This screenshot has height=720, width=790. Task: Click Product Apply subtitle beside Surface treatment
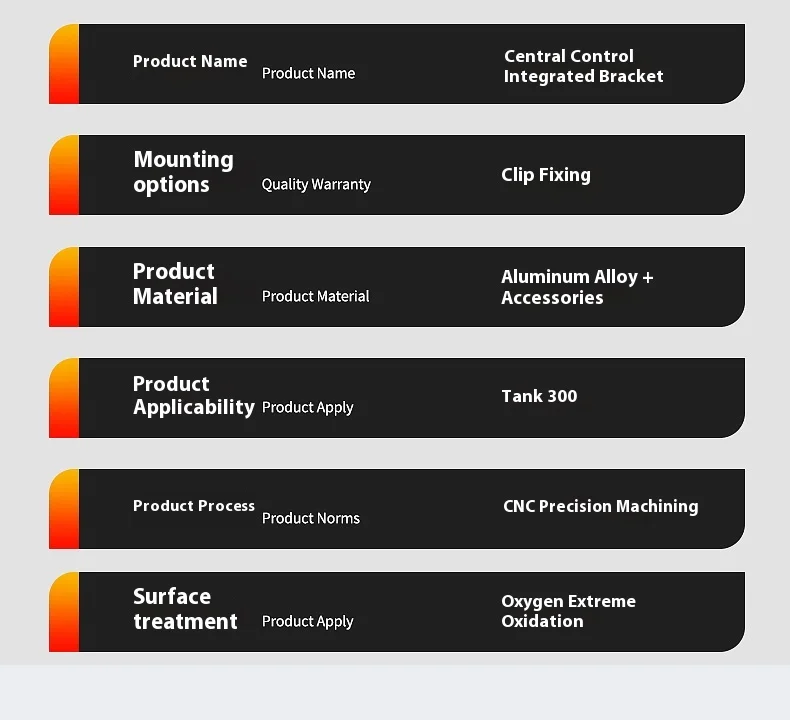click(307, 622)
